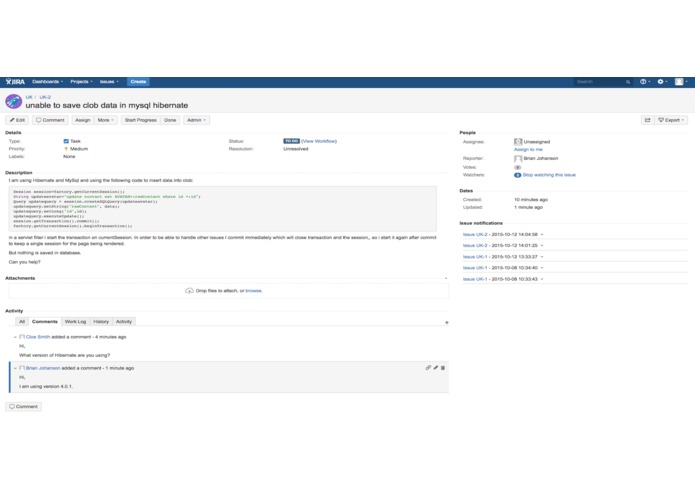Image resolution: width=695 pixels, height=494 pixels.
Task: Click the description code block
Action: coord(223,209)
